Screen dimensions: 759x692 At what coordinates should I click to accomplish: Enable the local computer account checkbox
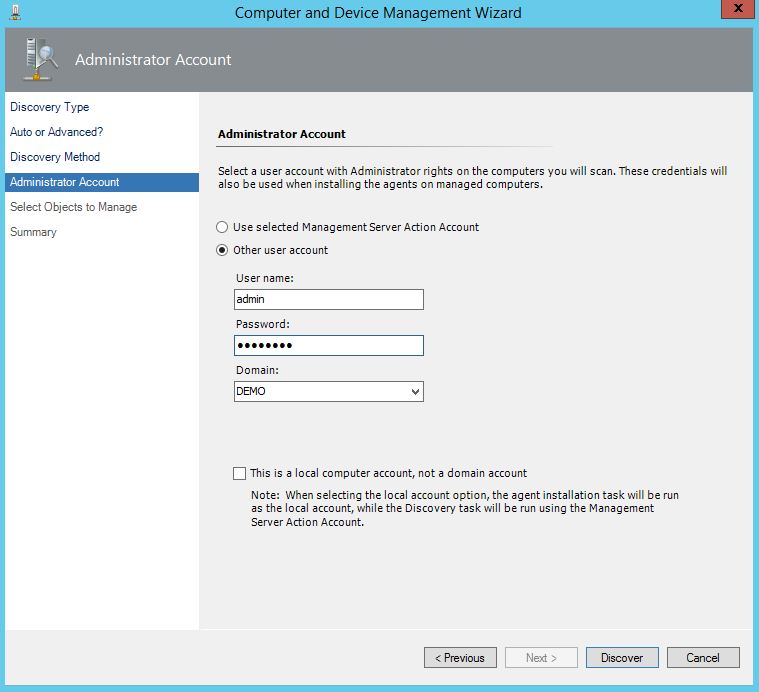pos(239,473)
